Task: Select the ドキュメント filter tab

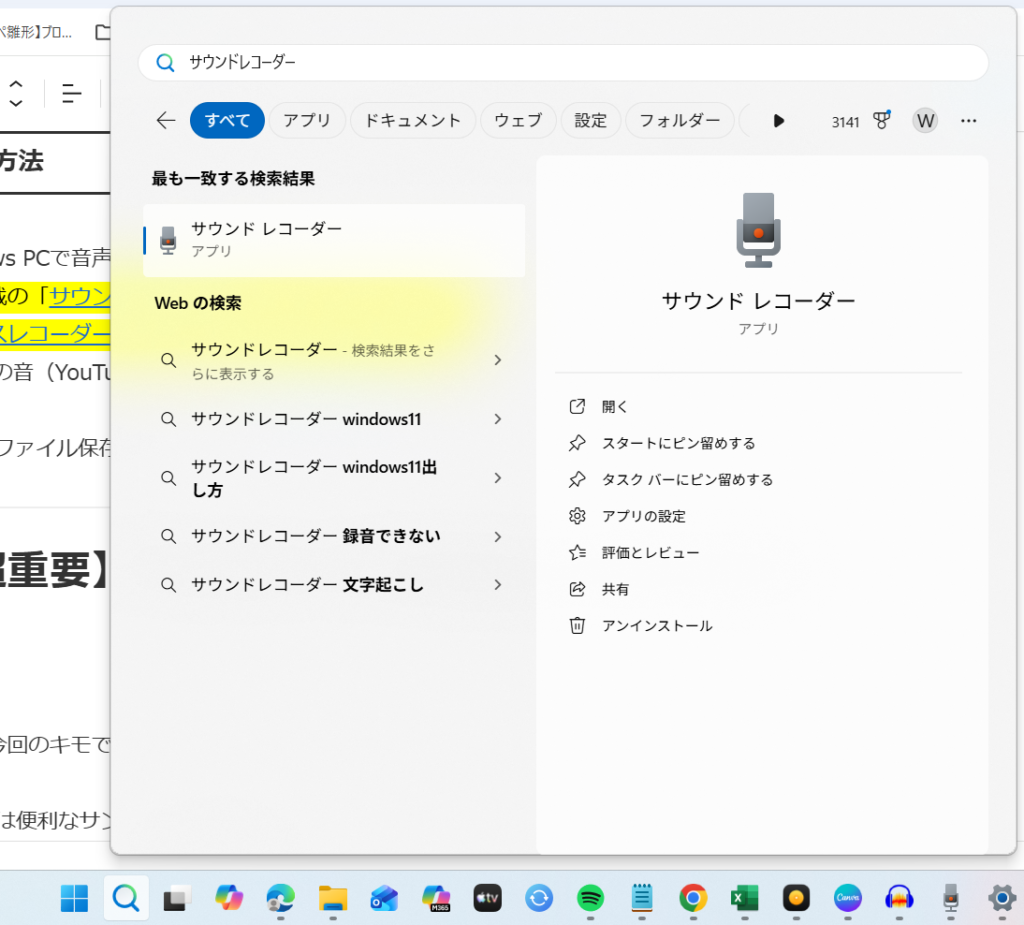Action: [413, 120]
